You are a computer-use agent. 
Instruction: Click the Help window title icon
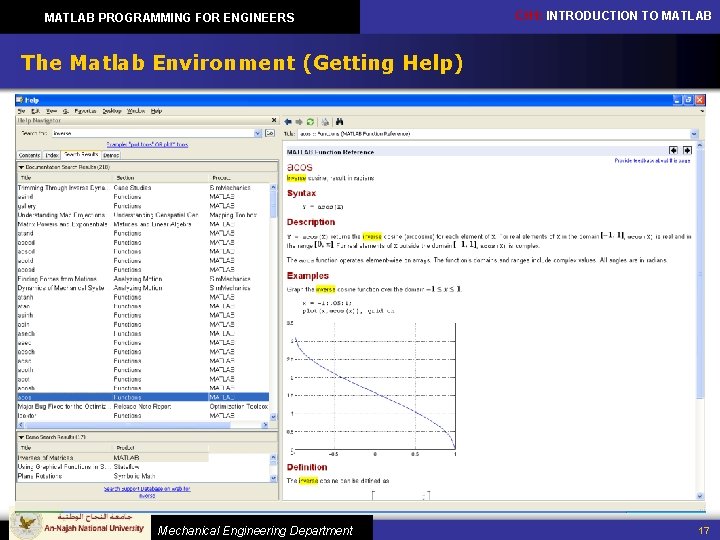20,100
